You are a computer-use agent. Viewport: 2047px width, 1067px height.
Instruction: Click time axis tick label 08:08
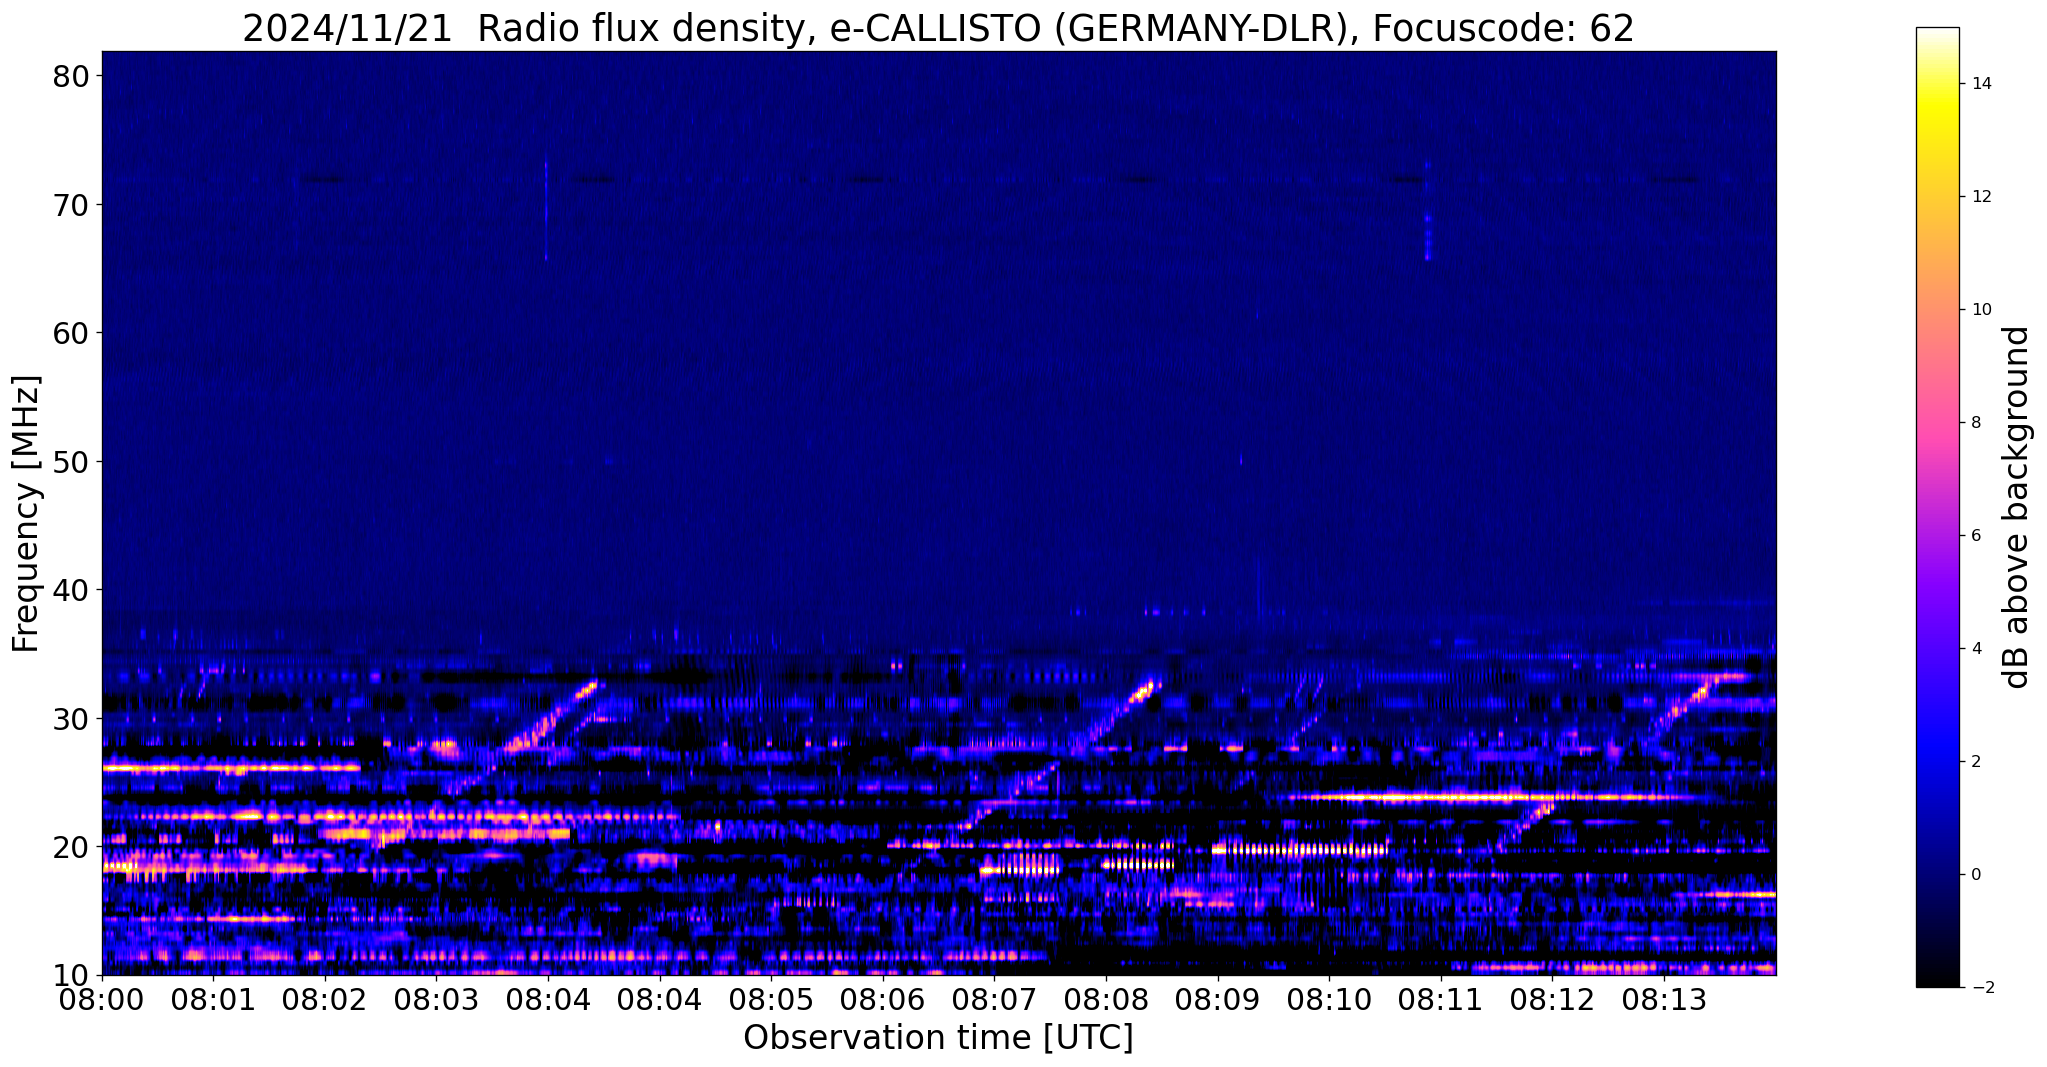[x=1106, y=1001]
